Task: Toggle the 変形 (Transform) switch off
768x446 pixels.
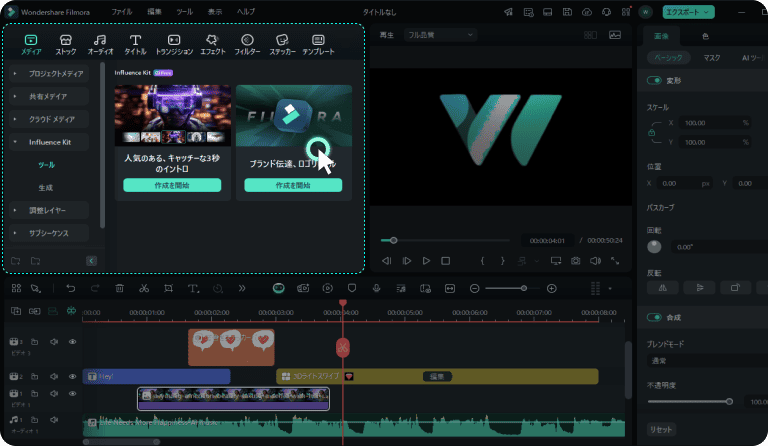Action: point(656,80)
